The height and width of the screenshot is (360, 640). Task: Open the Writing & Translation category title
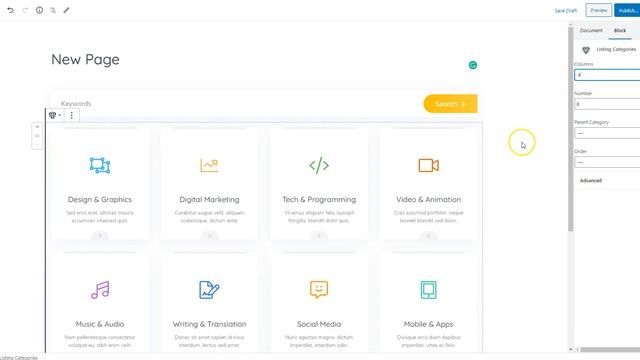point(209,324)
